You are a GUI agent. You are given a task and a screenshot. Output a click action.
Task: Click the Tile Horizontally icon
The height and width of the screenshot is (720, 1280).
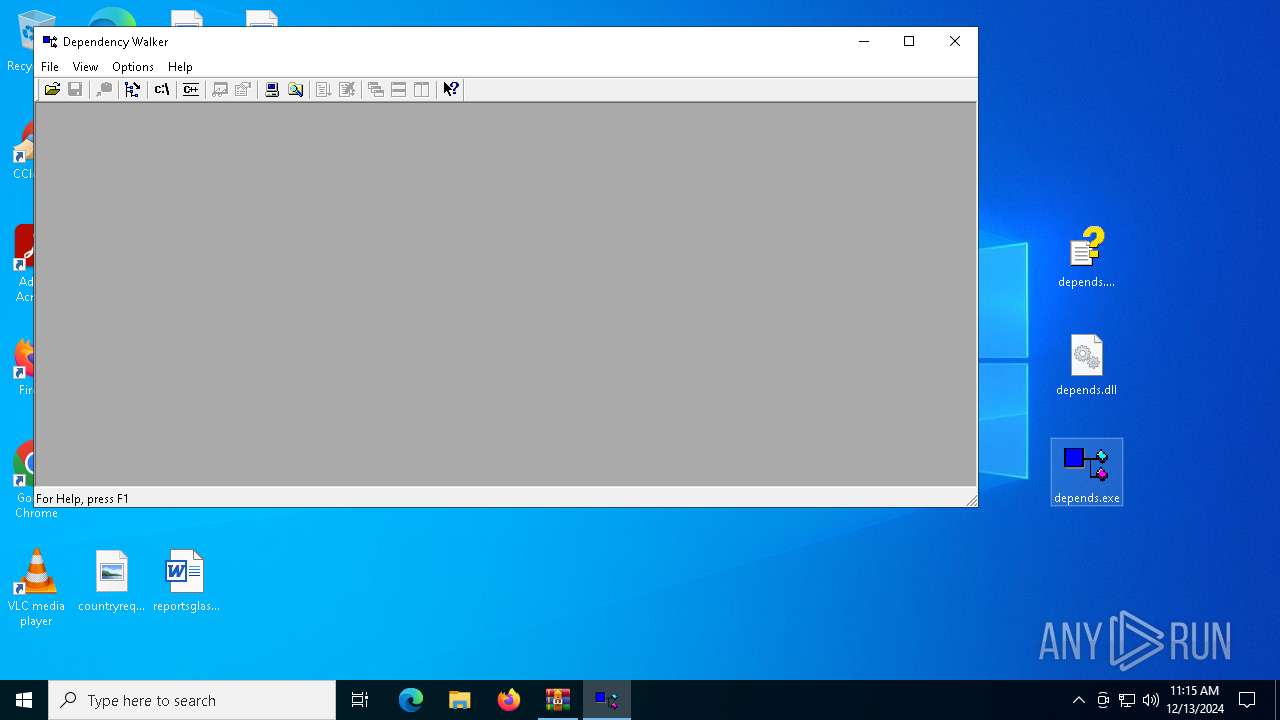click(399, 89)
